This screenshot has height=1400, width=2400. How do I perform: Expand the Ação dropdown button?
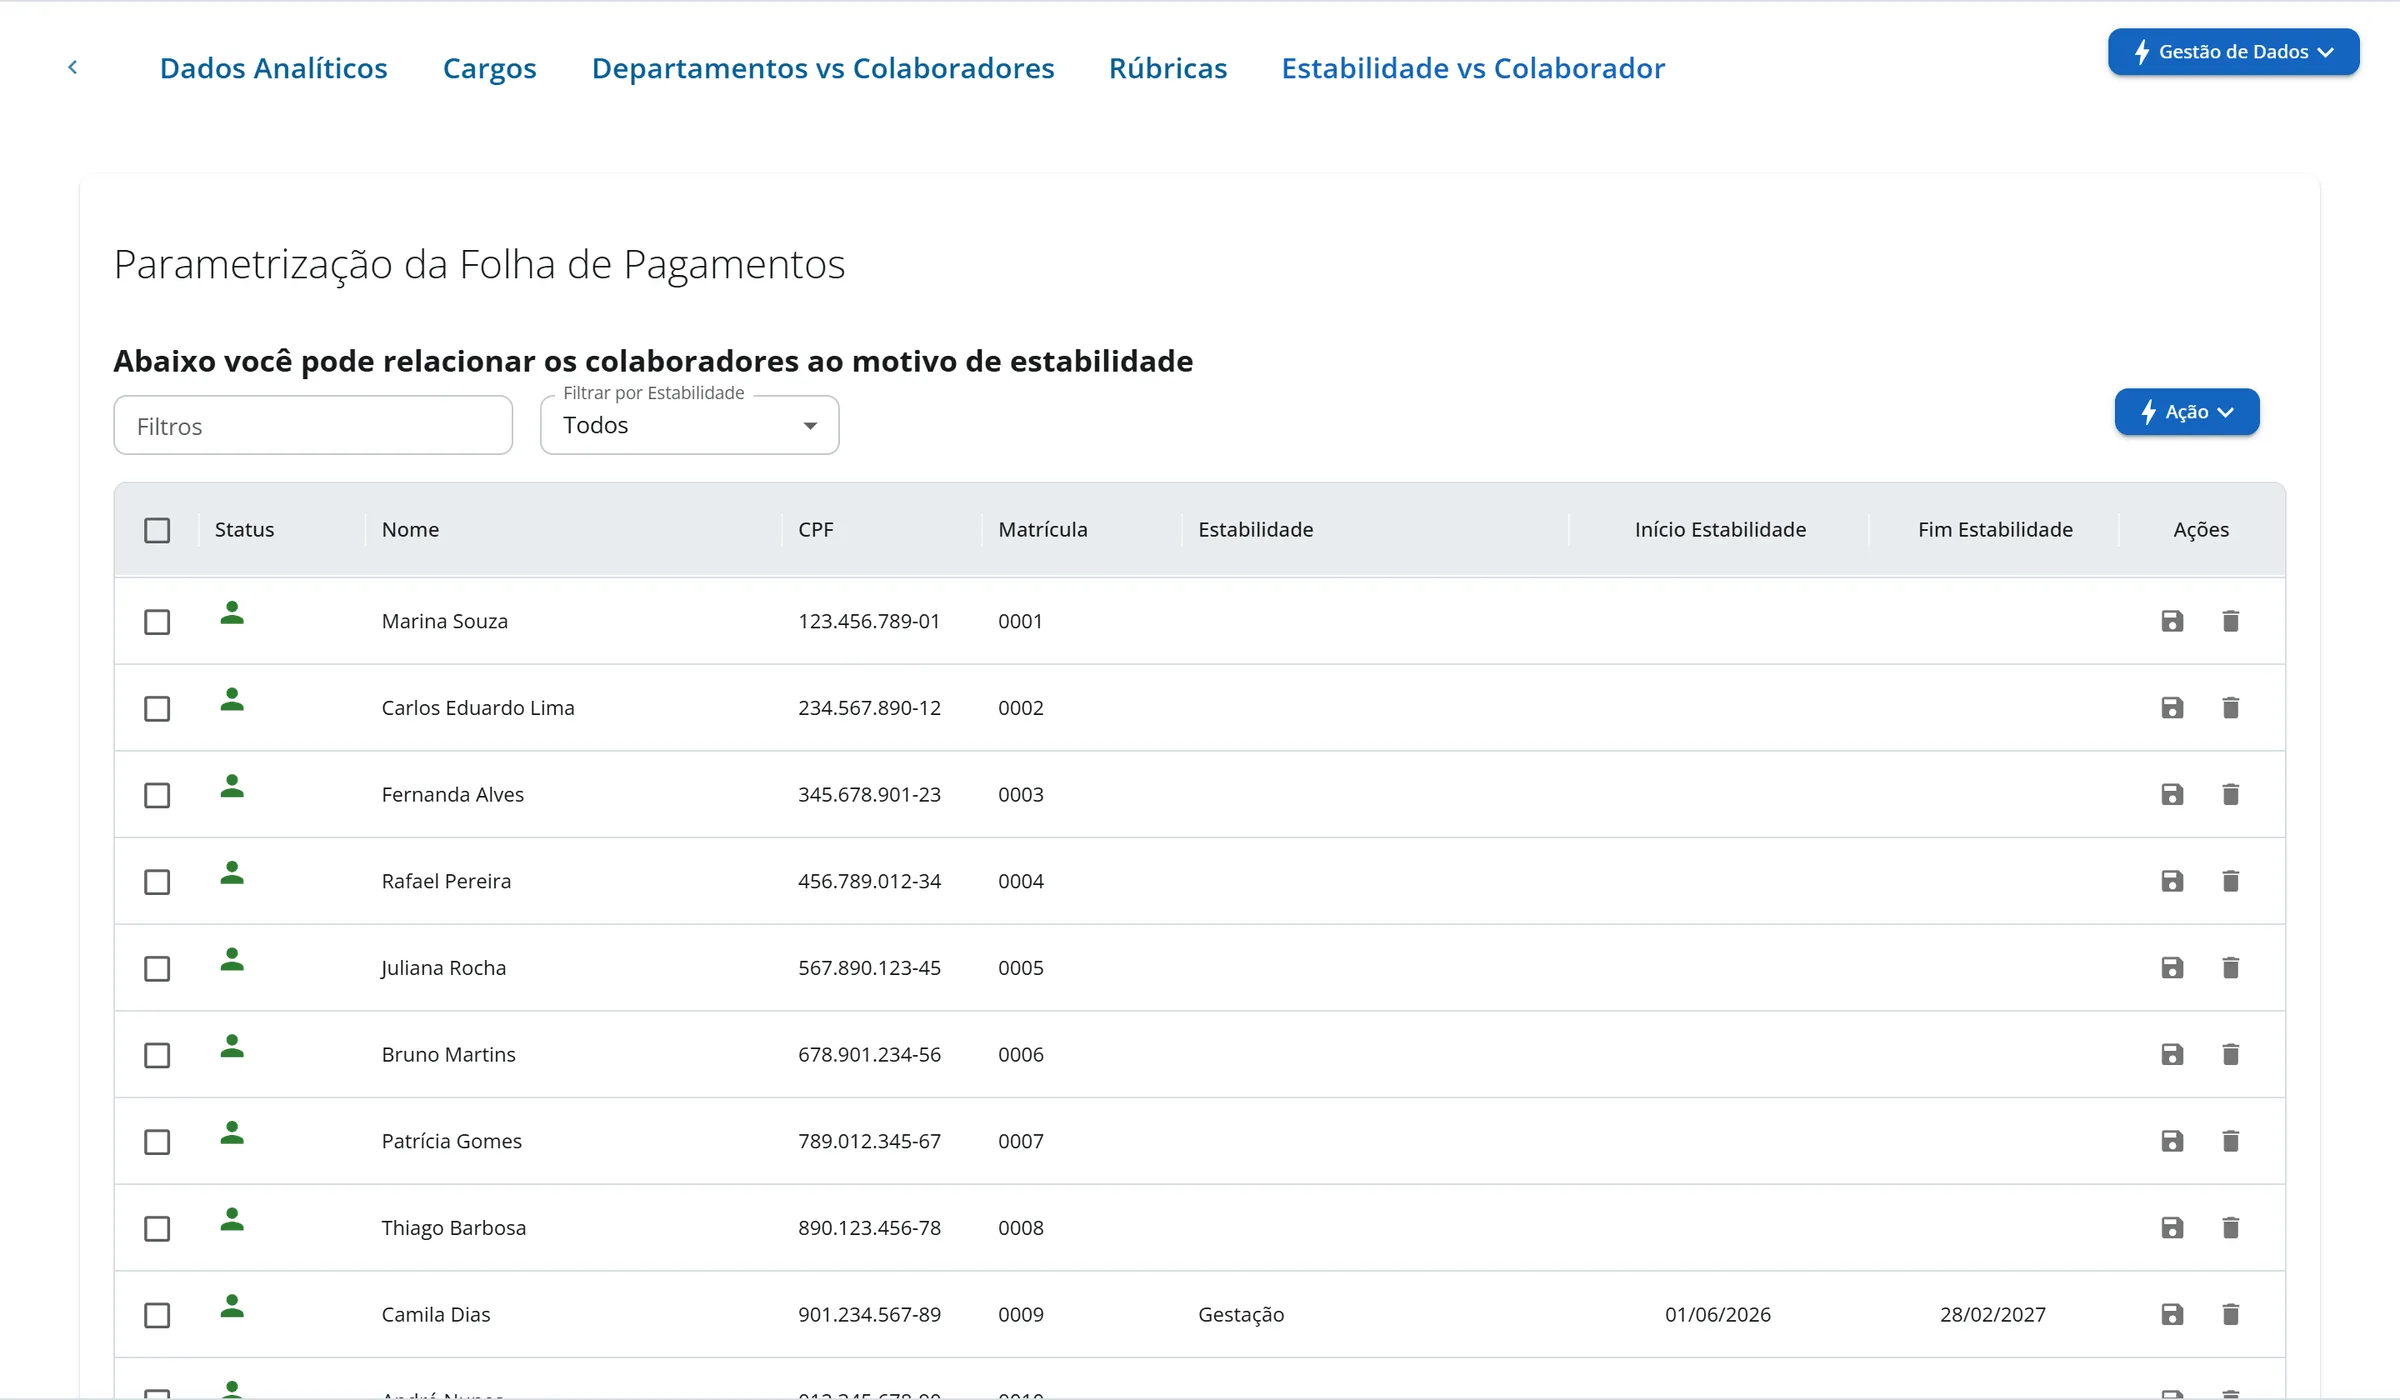point(2186,412)
